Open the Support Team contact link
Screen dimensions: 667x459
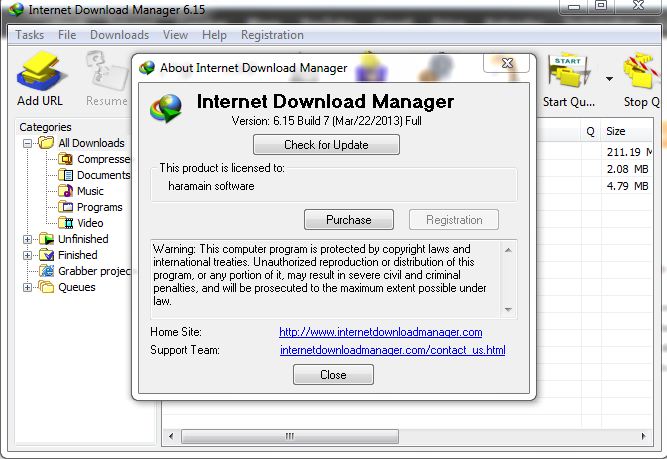tap(393, 350)
